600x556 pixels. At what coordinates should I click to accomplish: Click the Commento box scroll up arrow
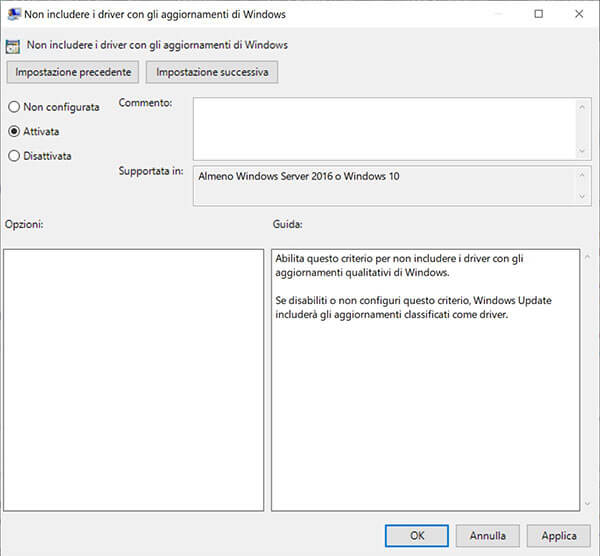click(582, 108)
